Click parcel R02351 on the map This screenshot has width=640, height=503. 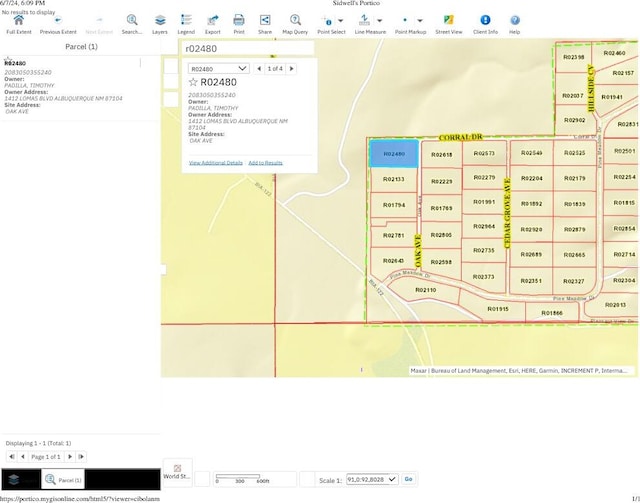point(531,281)
